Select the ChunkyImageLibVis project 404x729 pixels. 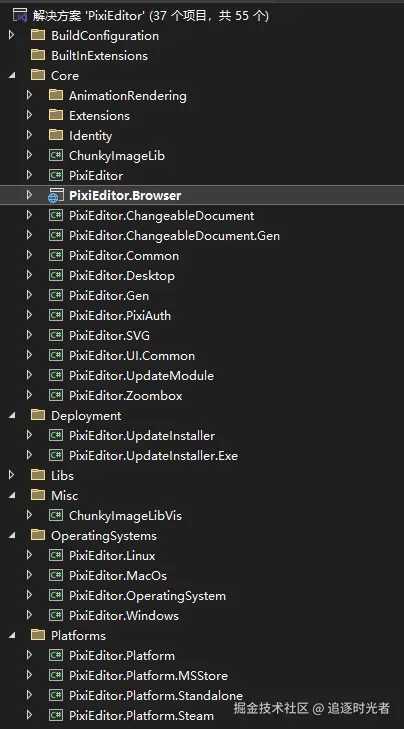125,516
